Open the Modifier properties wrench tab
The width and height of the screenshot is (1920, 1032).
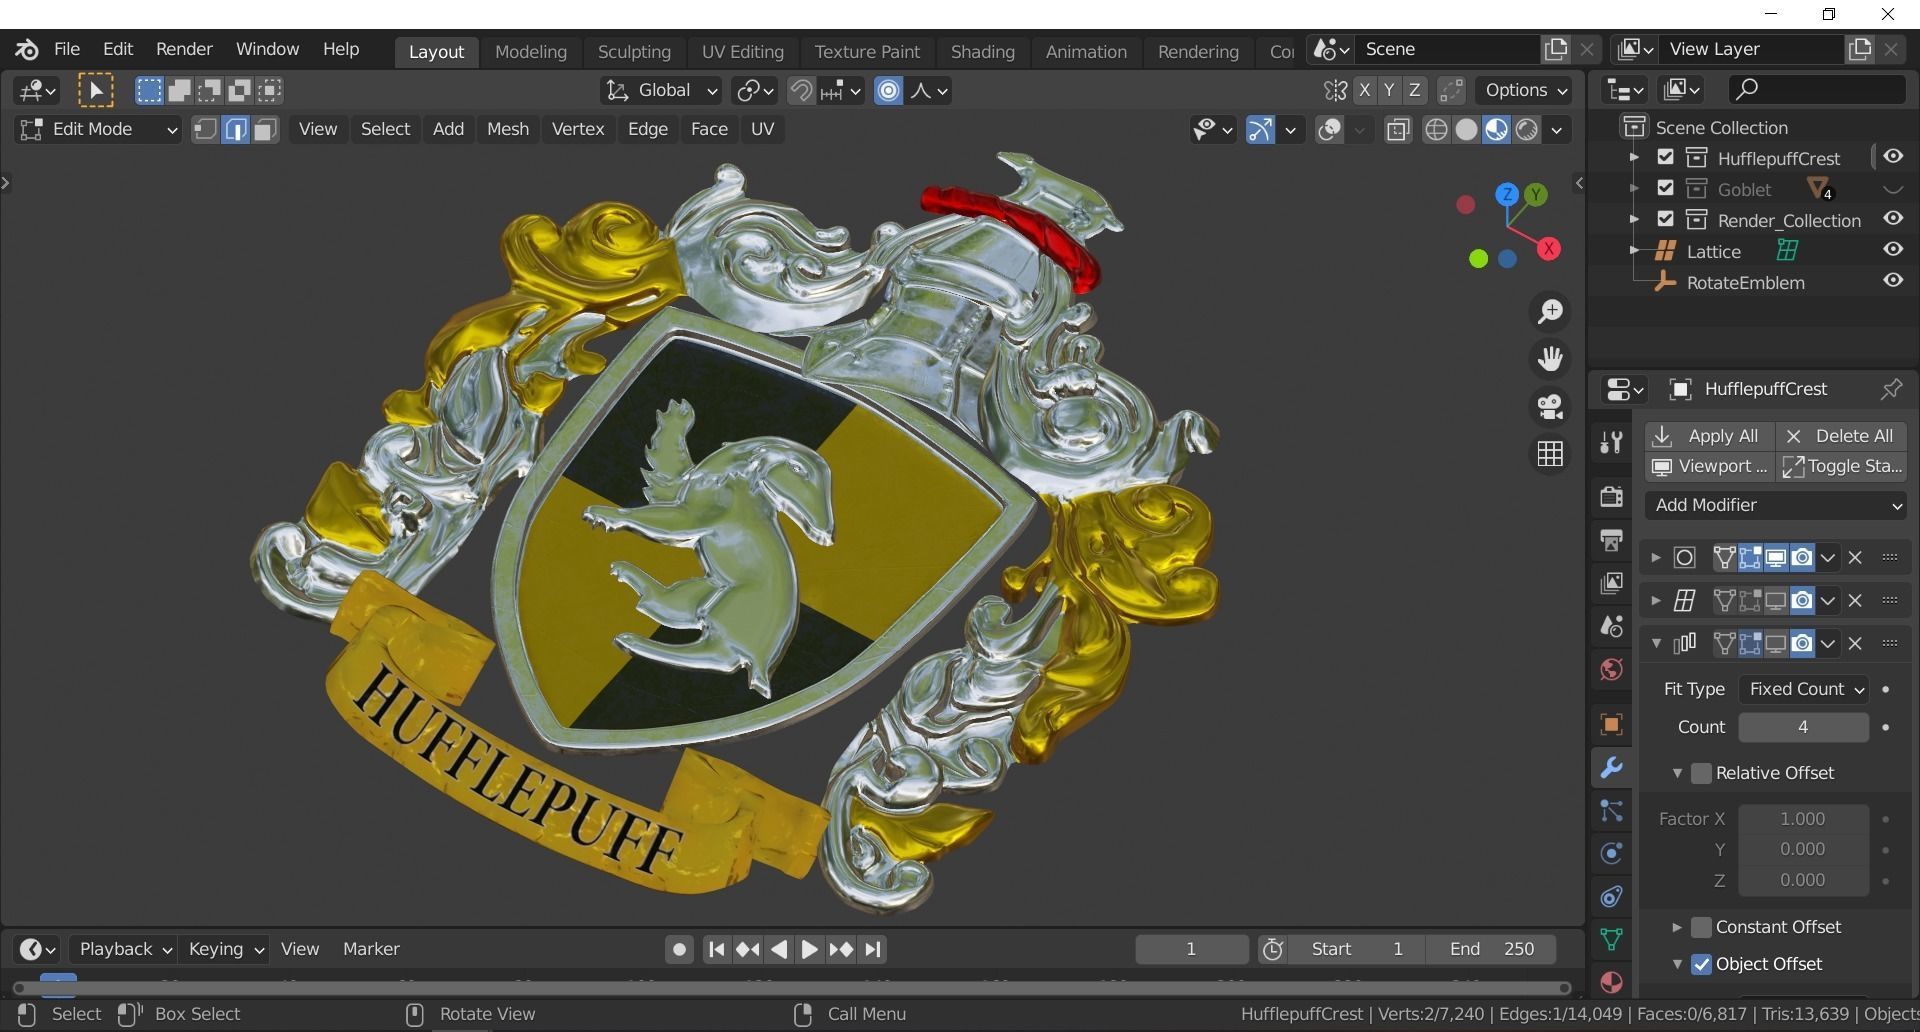[1611, 768]
